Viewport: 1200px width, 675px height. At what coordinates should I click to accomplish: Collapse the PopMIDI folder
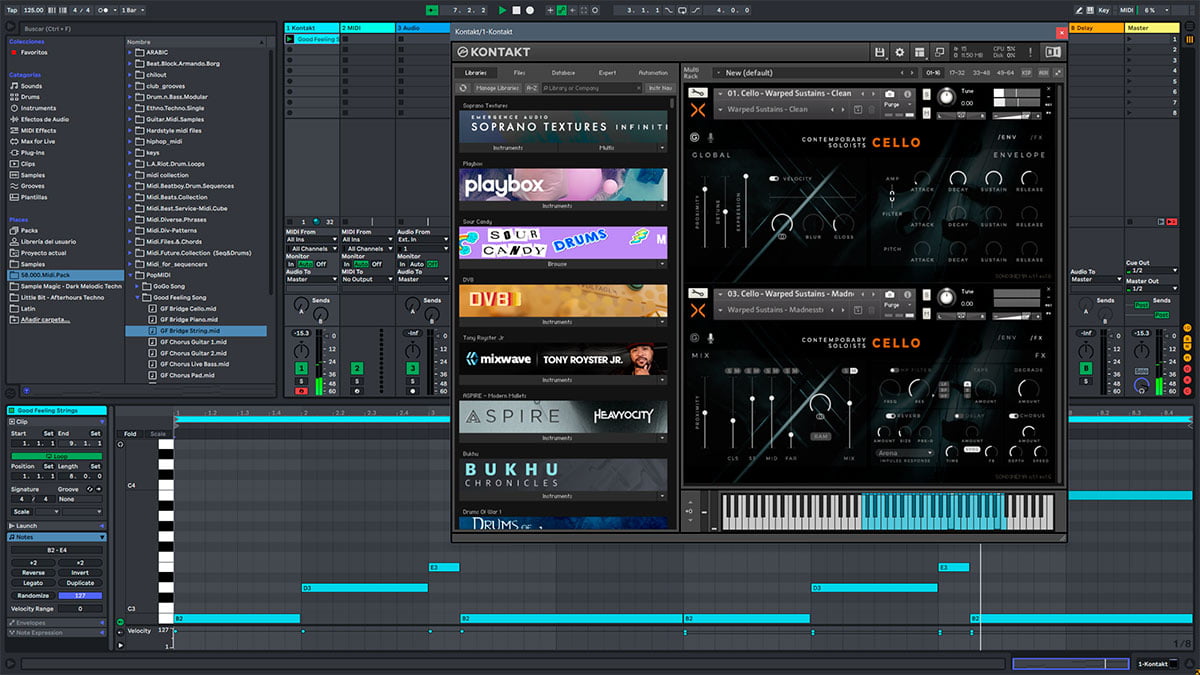[x=131, y=274]
